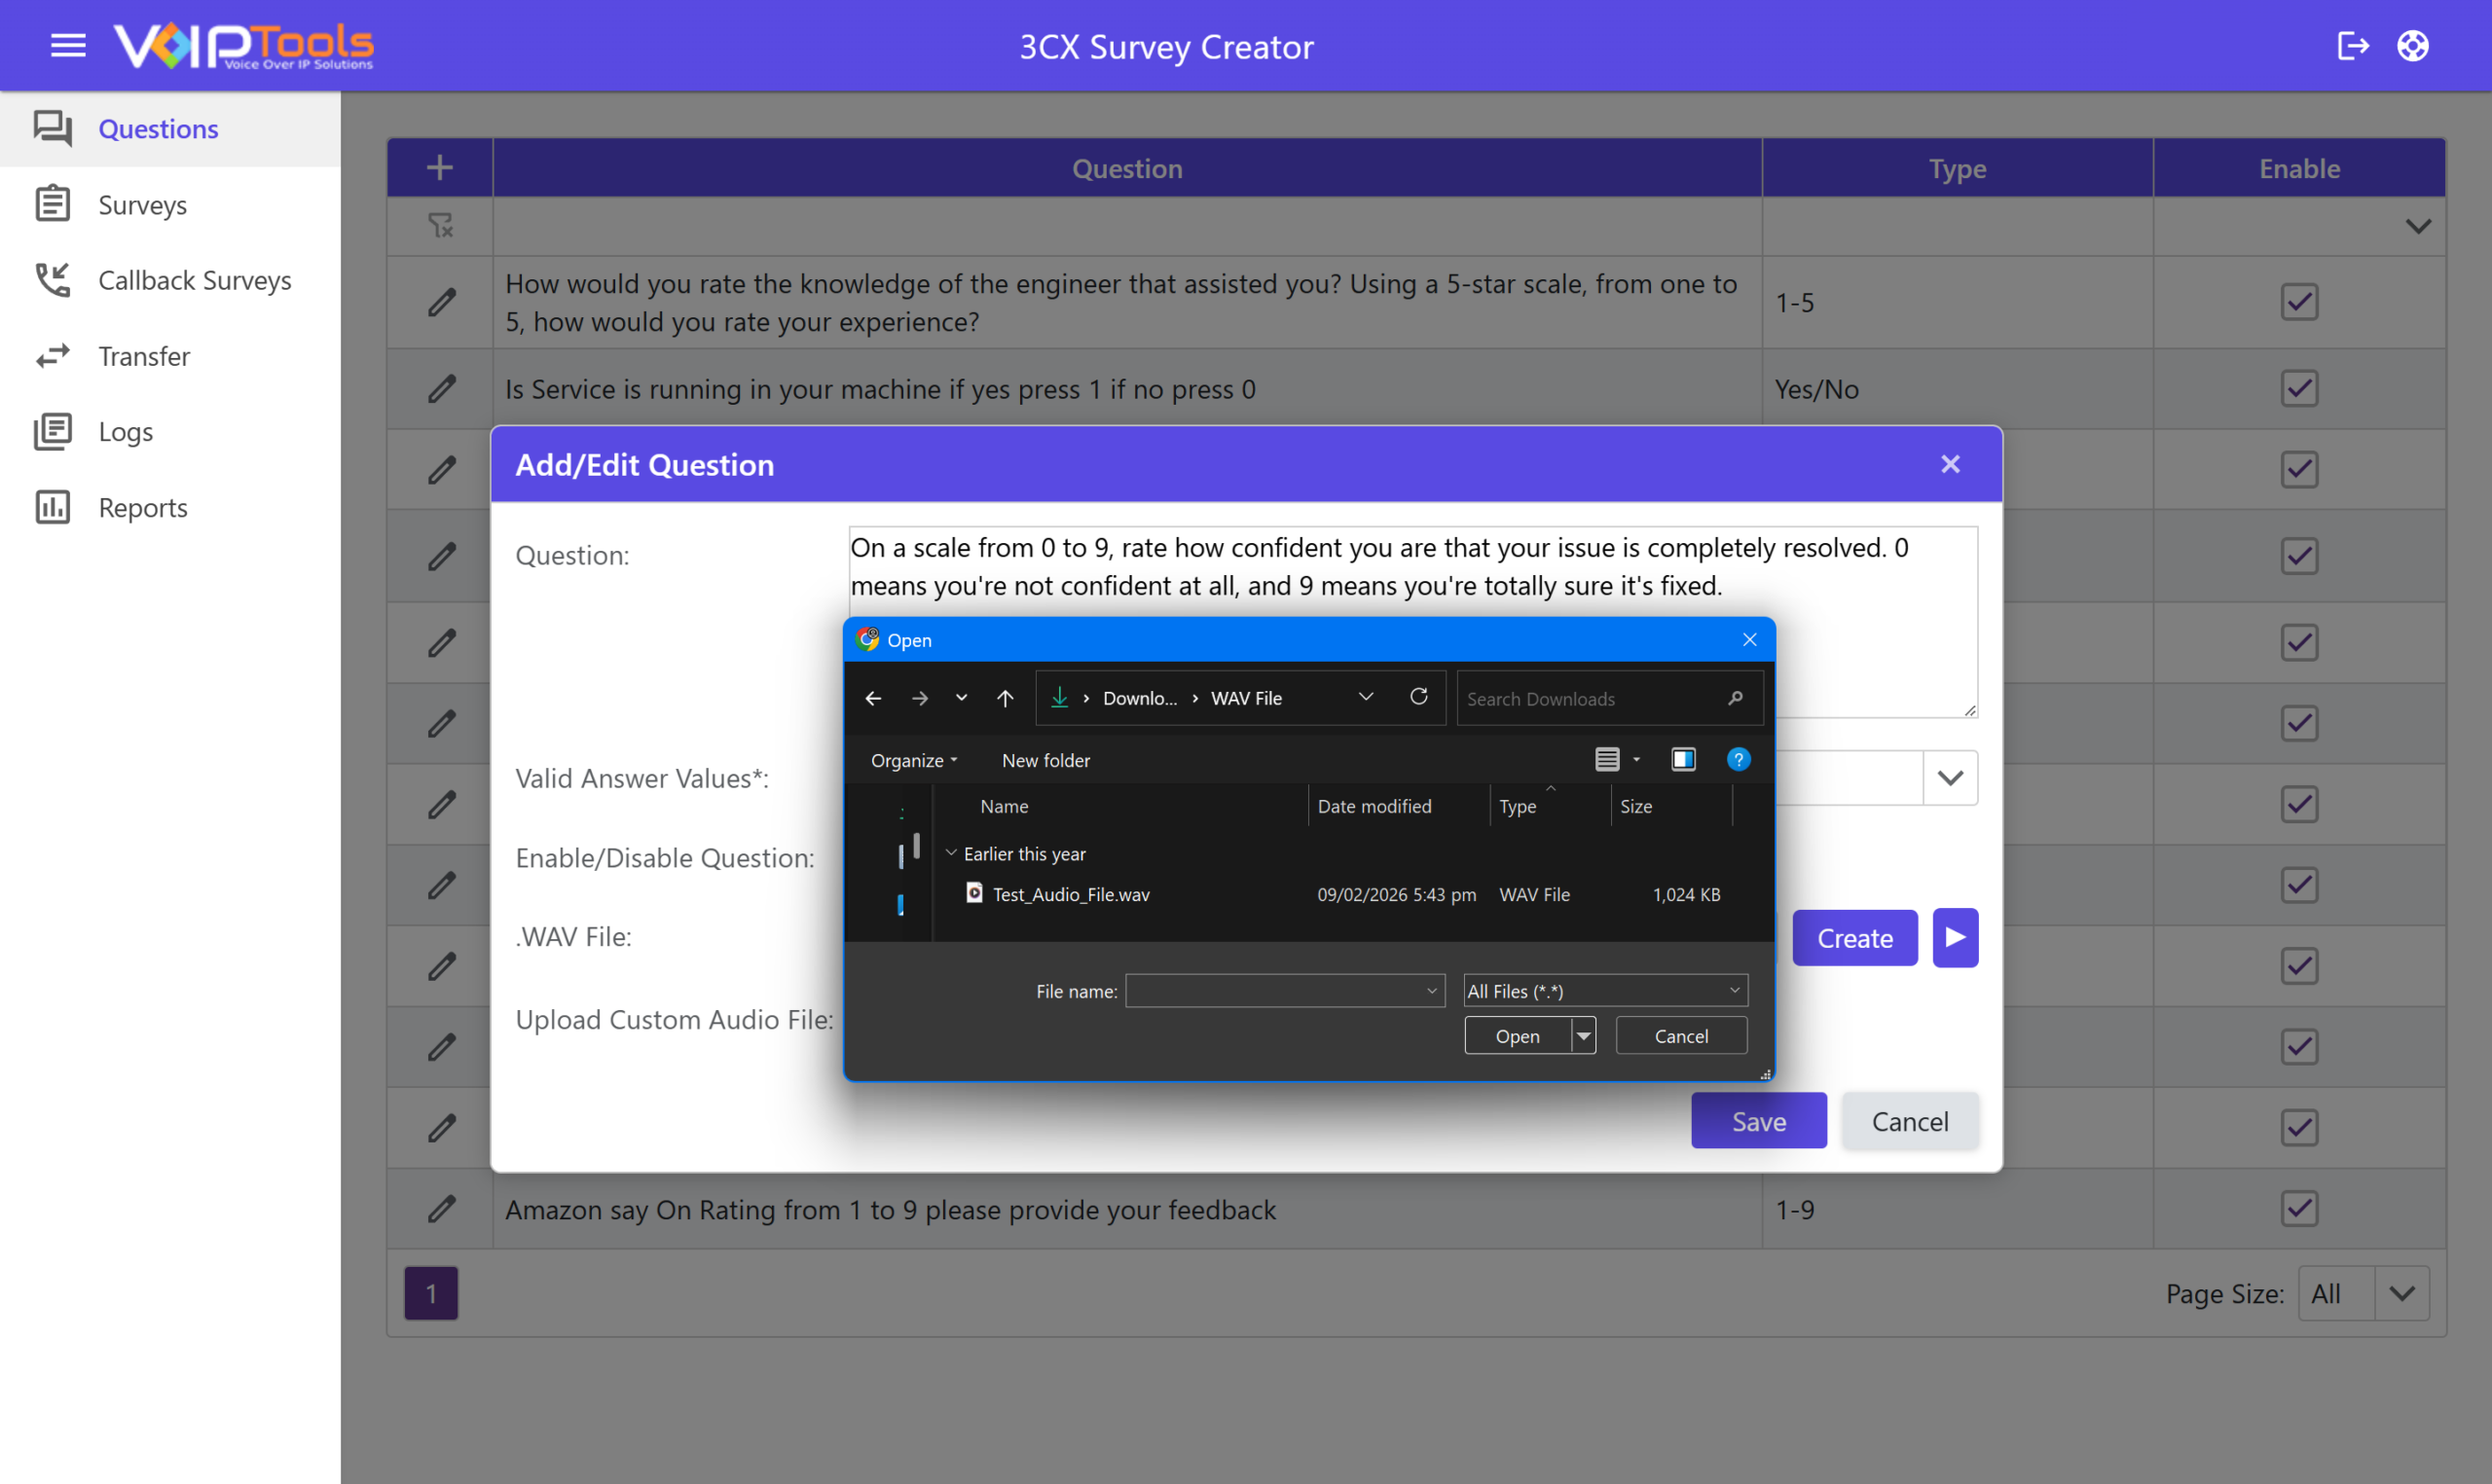The image size is (2492, 1484).
Task: Open the hamburger navigation menu
Action: tap(68, 46)
